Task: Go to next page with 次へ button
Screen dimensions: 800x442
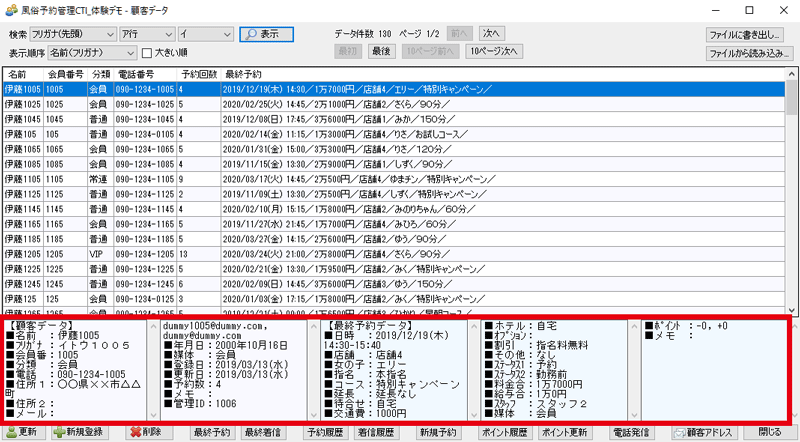Action: [490, 33]
